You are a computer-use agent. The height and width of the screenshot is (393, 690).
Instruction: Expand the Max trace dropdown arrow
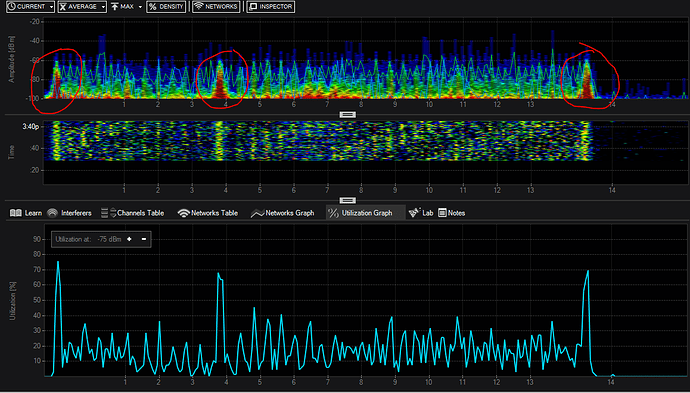pos(140,7)
